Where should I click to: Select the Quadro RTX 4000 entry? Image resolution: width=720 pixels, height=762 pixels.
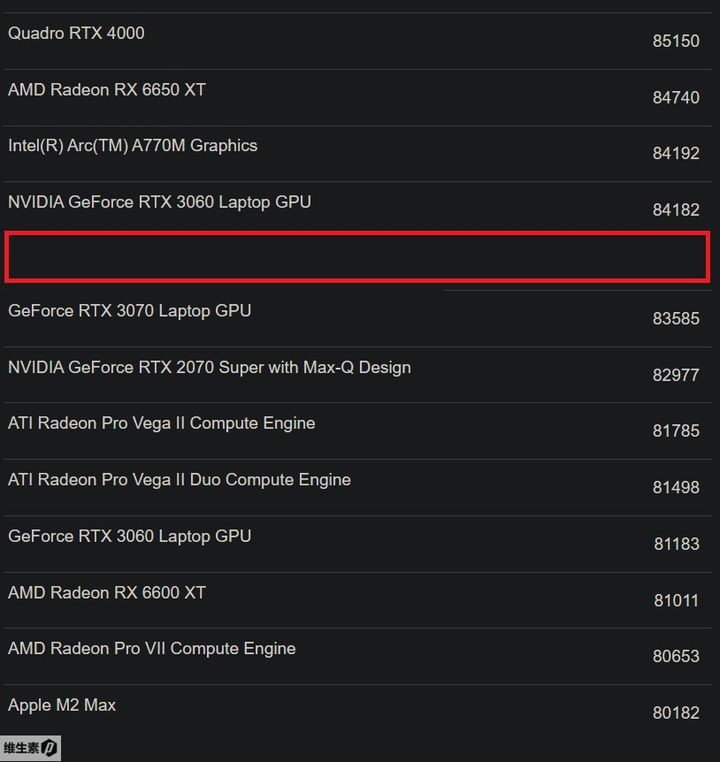coord(76,33)
